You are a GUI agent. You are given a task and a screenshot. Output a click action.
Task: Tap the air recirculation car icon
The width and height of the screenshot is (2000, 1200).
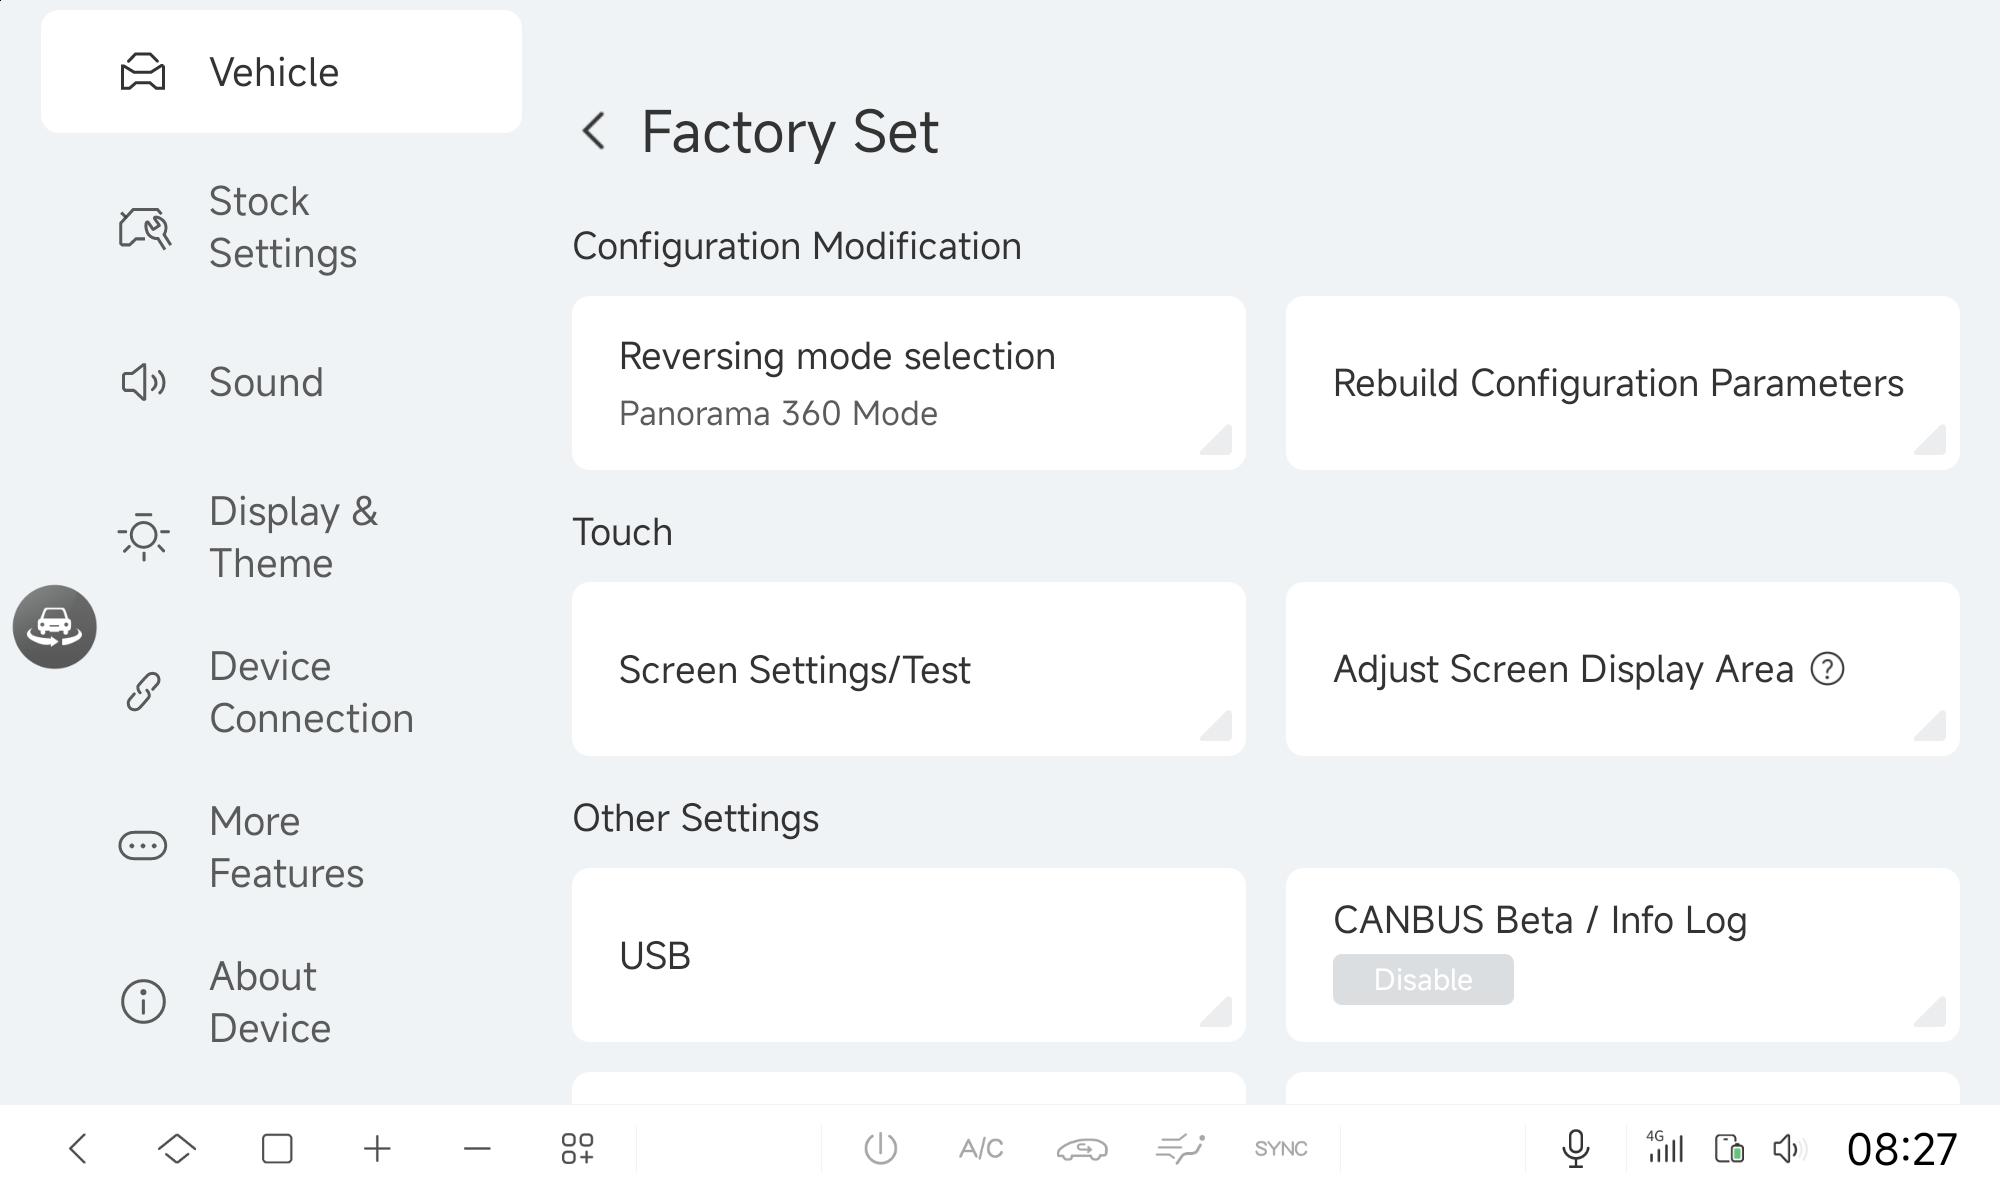click(1081, 1149)
